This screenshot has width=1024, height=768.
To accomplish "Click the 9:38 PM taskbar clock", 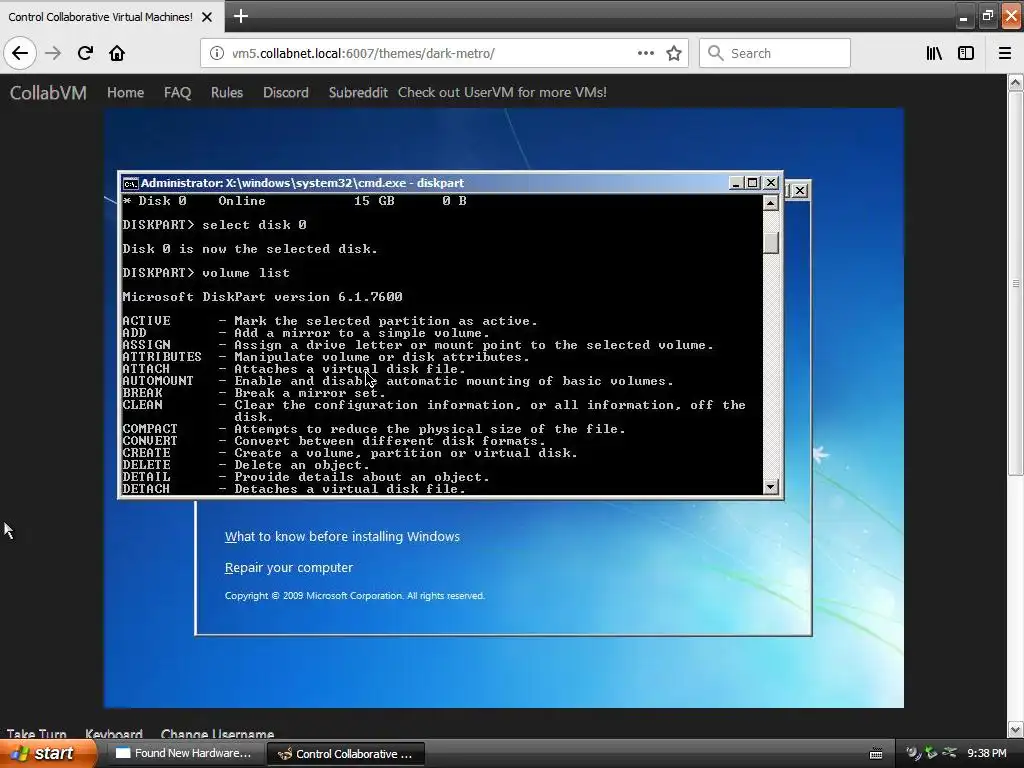I will coord(987,754).
